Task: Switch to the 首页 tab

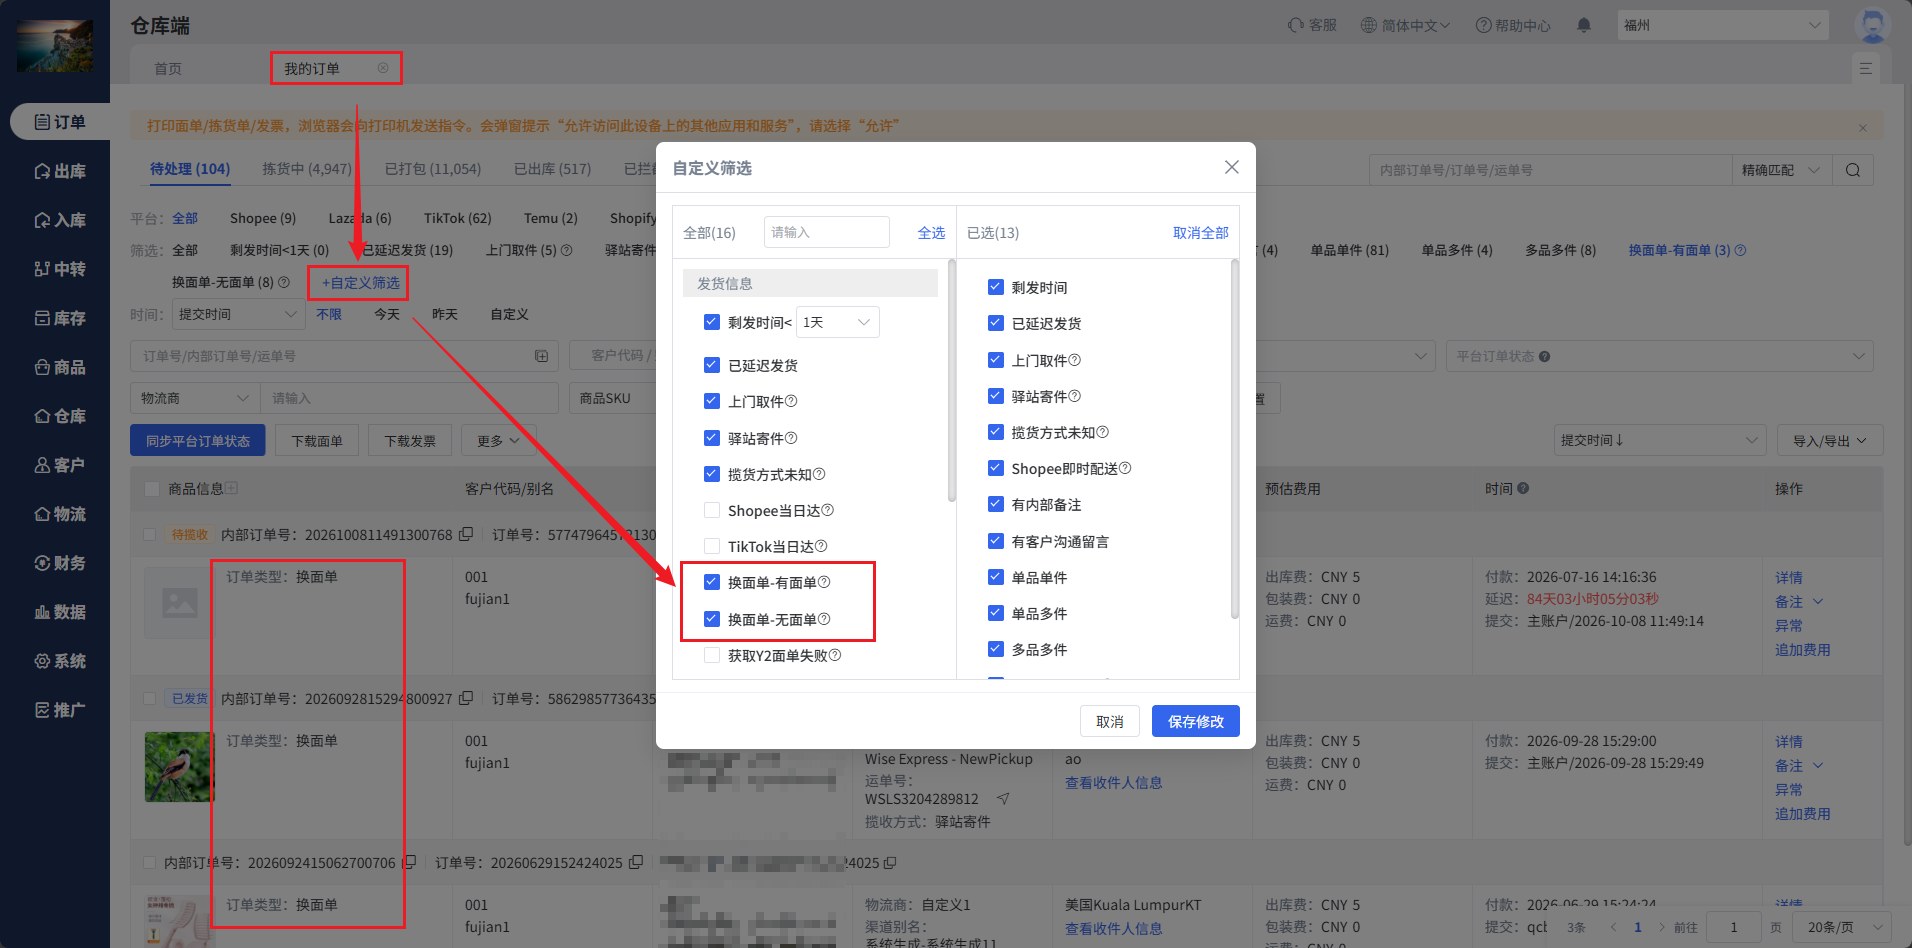Action: click(x=168, y=68)
